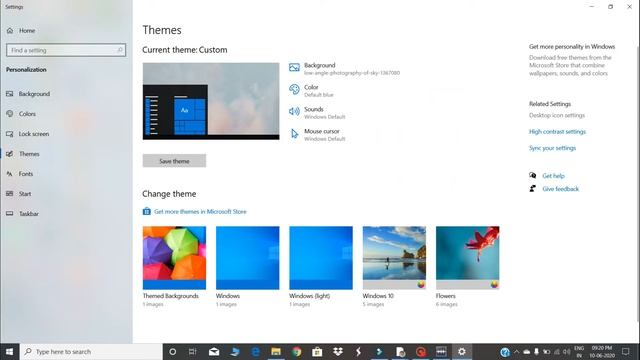Select the Themed Backgrounds theme thumbnail
This screenshot has width=640, height=360.
point(174,258)
